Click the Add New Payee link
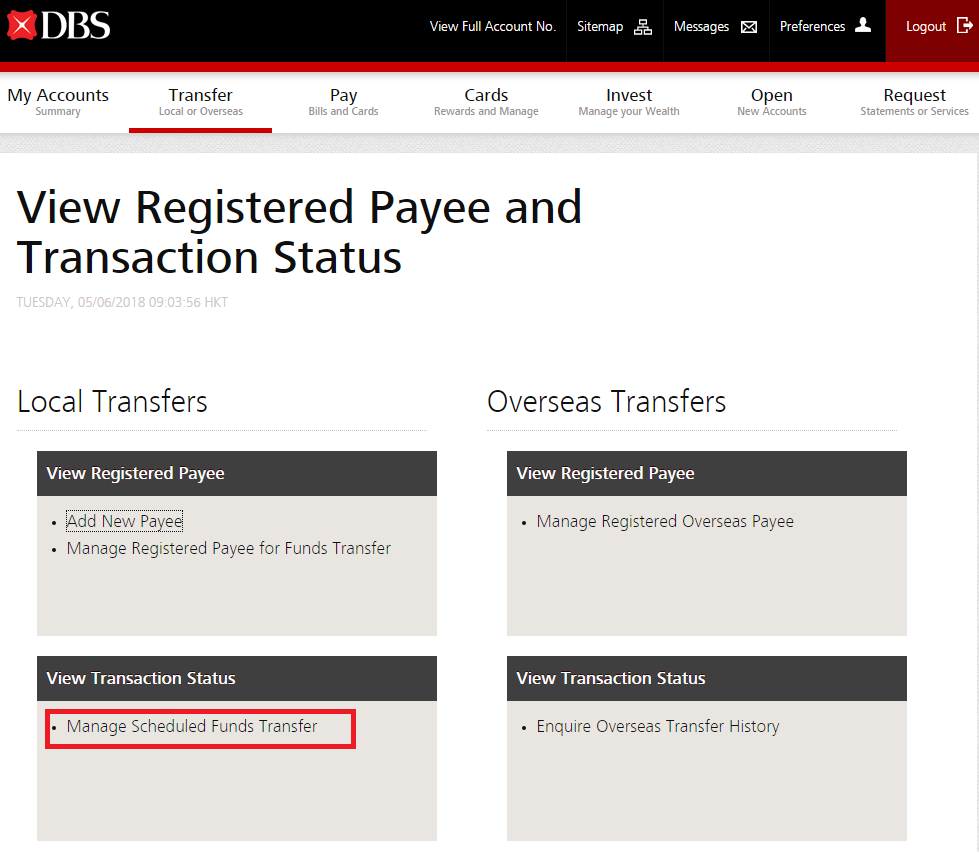Viewport: 979px width, 853px height. [x=125, y=521]
